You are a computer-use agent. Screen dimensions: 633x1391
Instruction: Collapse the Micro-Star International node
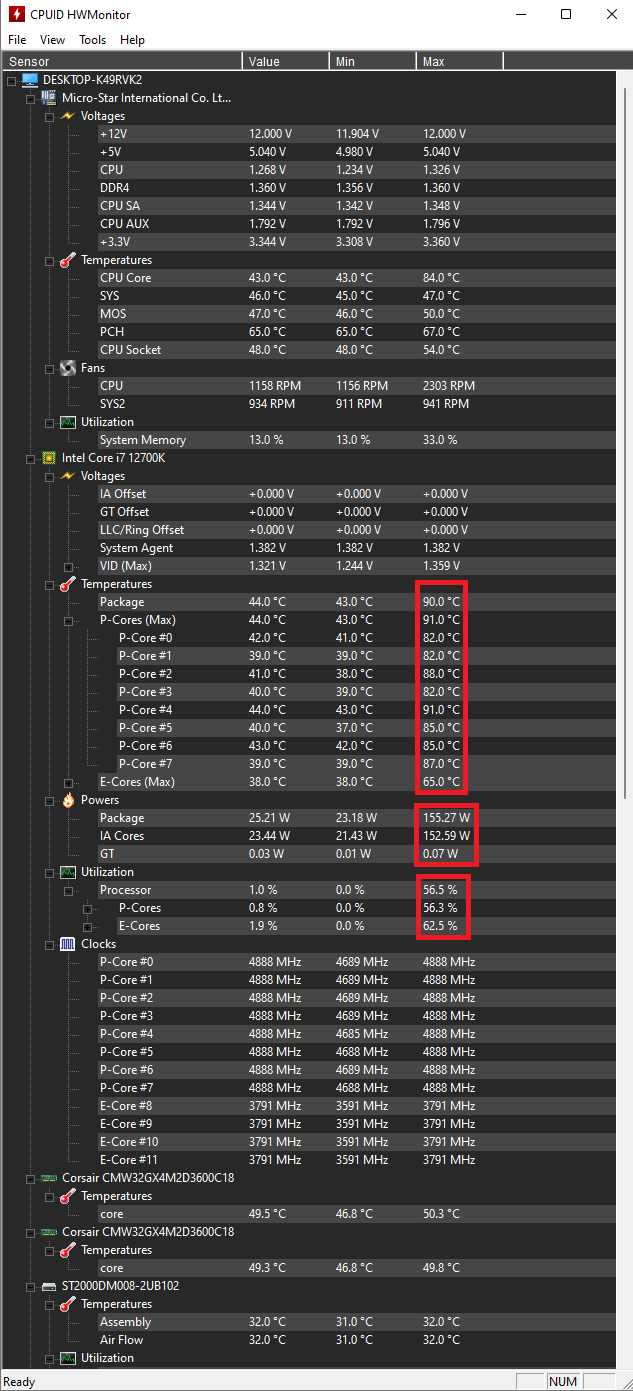30,98
